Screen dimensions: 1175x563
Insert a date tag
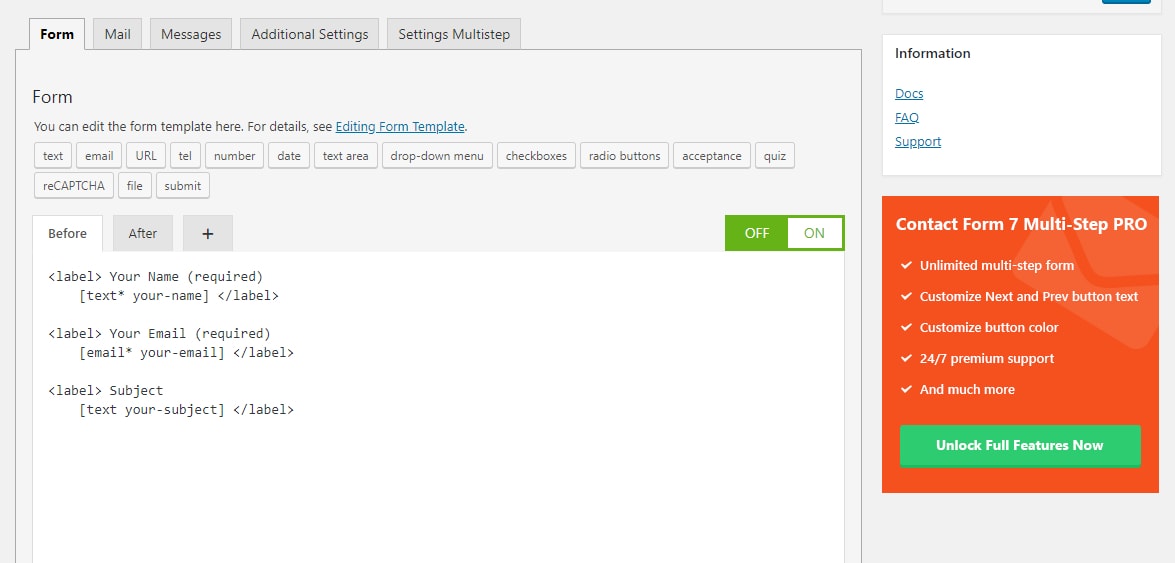(x=289, y=156)
